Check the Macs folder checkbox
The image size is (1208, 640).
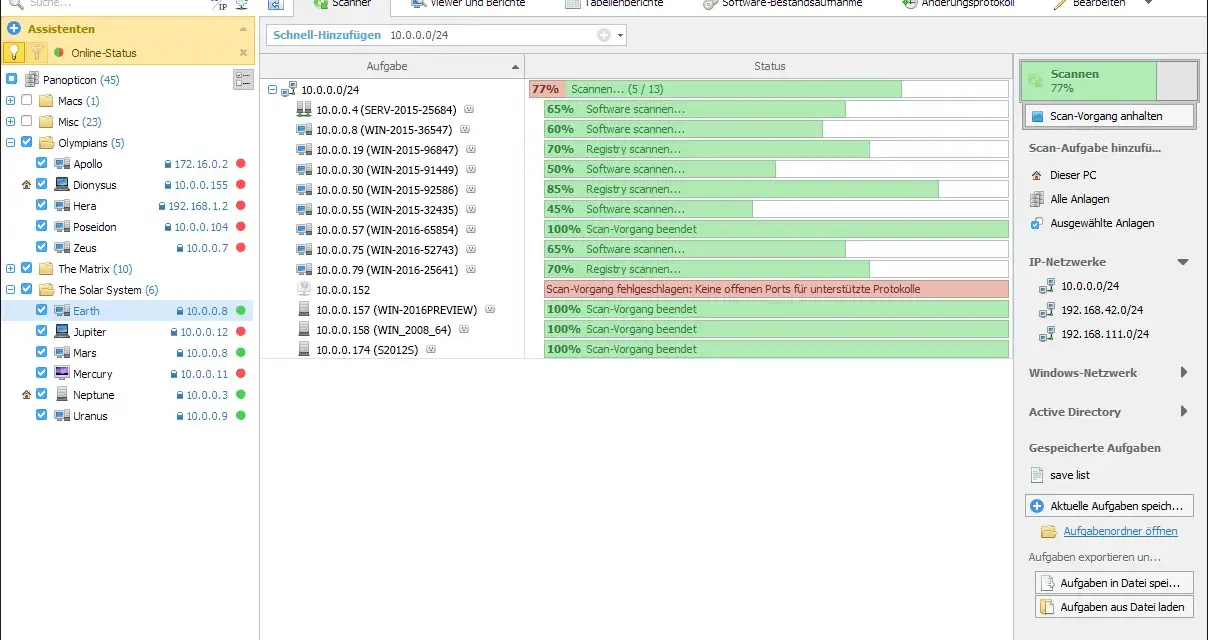click(27, 101)
